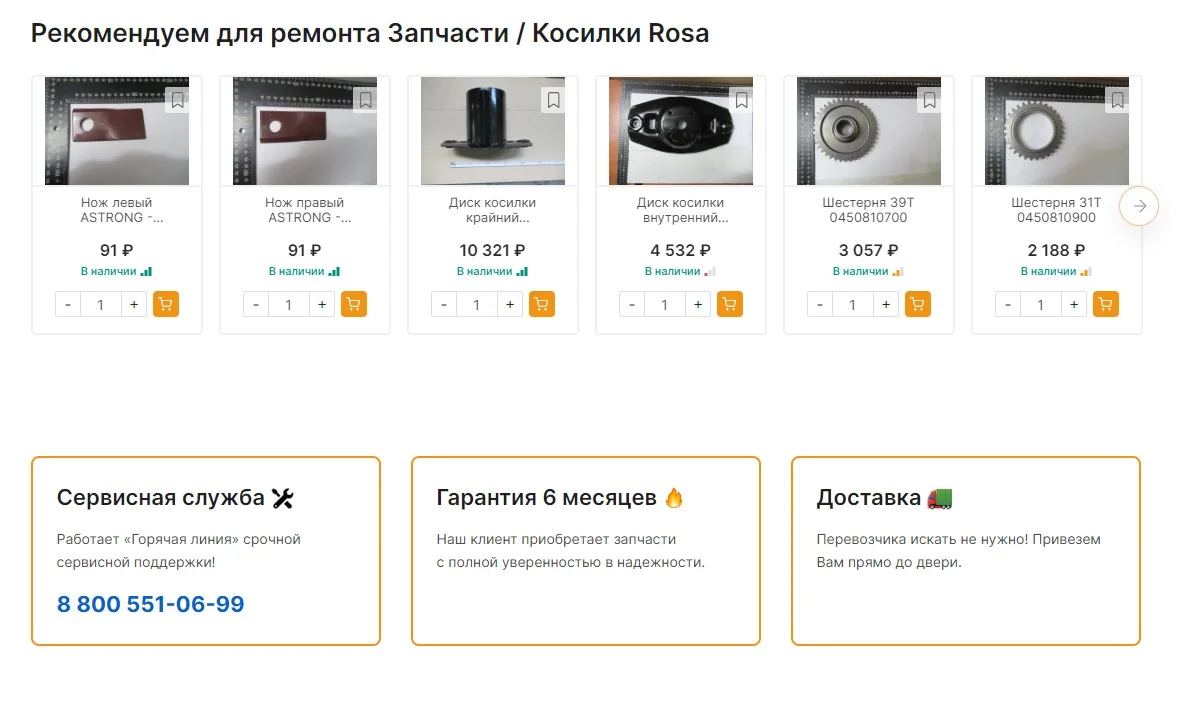Bookmark the Нож левый ASTRONG product
Screen dimensions: 1182x703
click(x=177, y=100)
